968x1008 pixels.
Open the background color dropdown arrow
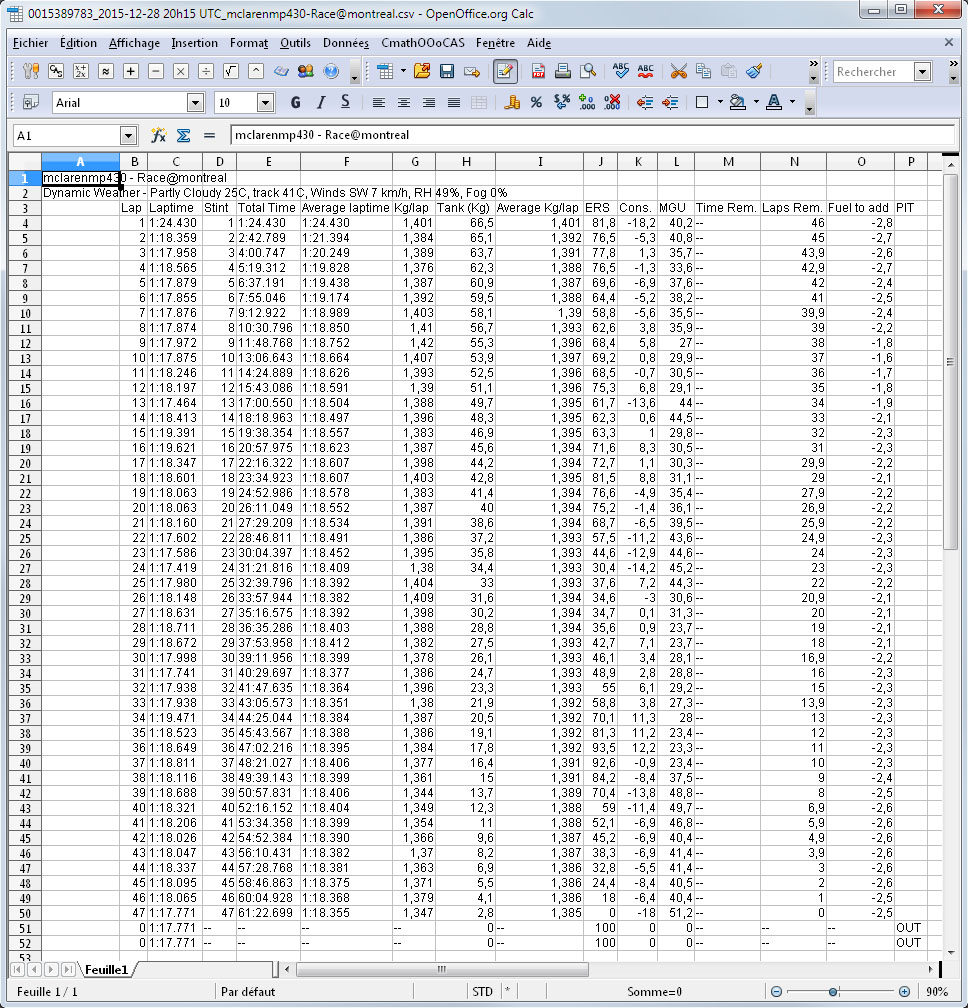coord(757,102)
